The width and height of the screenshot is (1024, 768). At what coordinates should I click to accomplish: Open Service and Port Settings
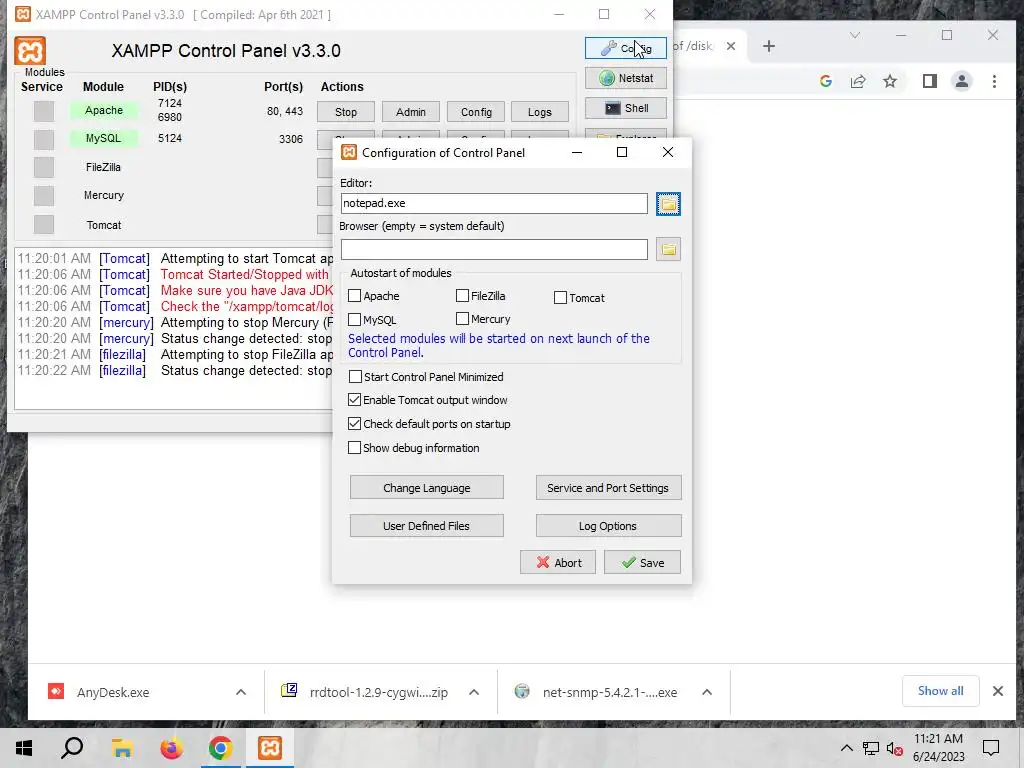point(608,488)
